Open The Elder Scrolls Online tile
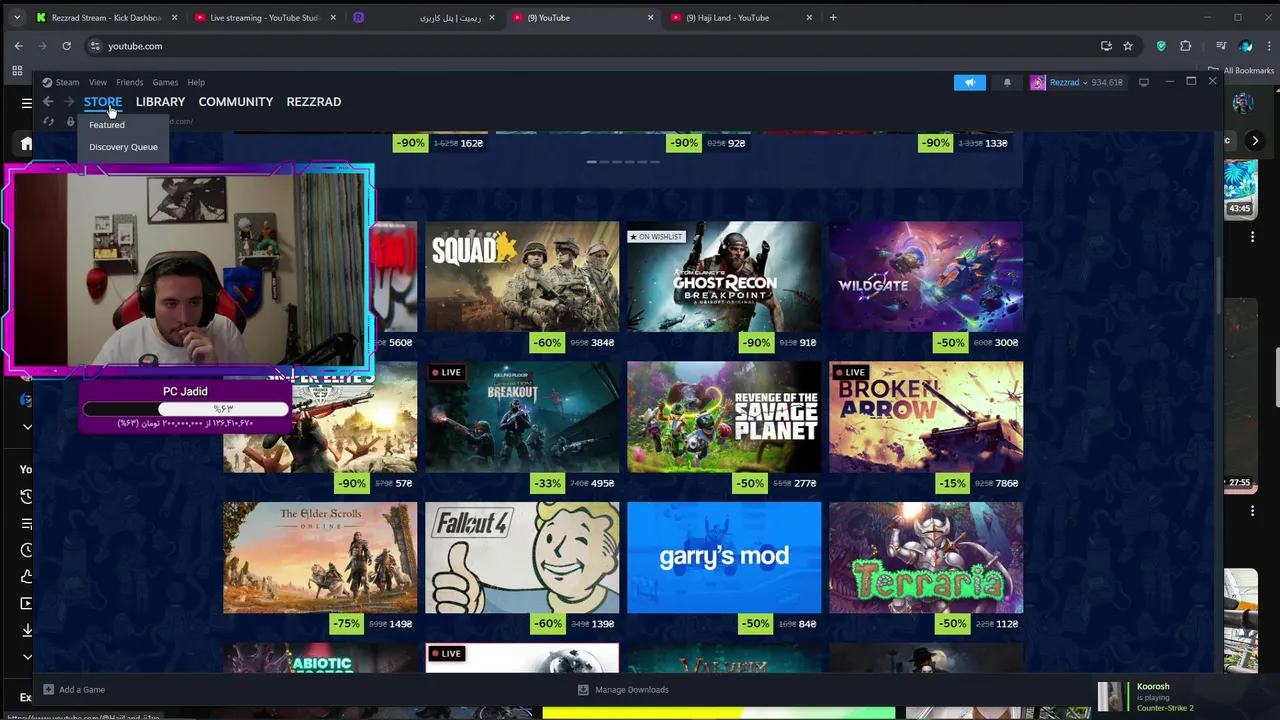Viewport: 1280px width, 720px height. pos(320,557)
